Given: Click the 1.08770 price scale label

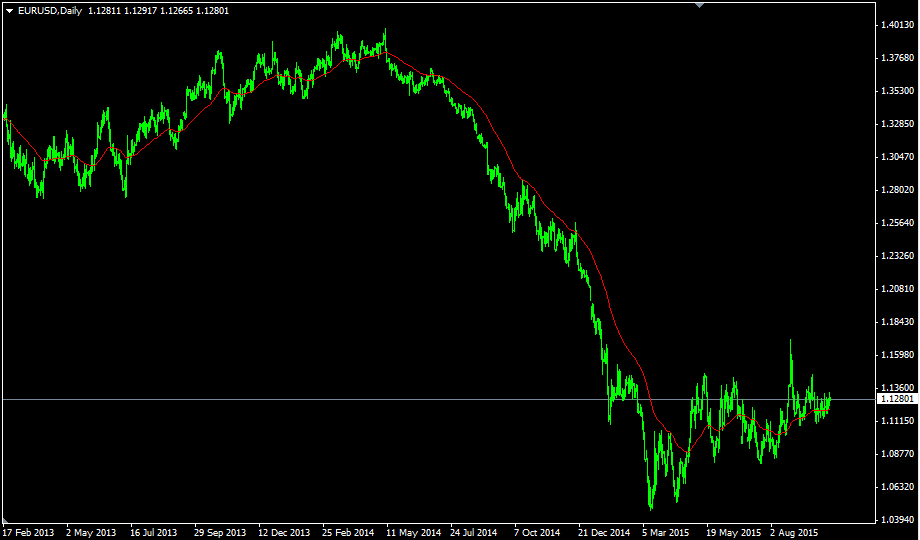Looking at the screenshot, I should point(897,454).
